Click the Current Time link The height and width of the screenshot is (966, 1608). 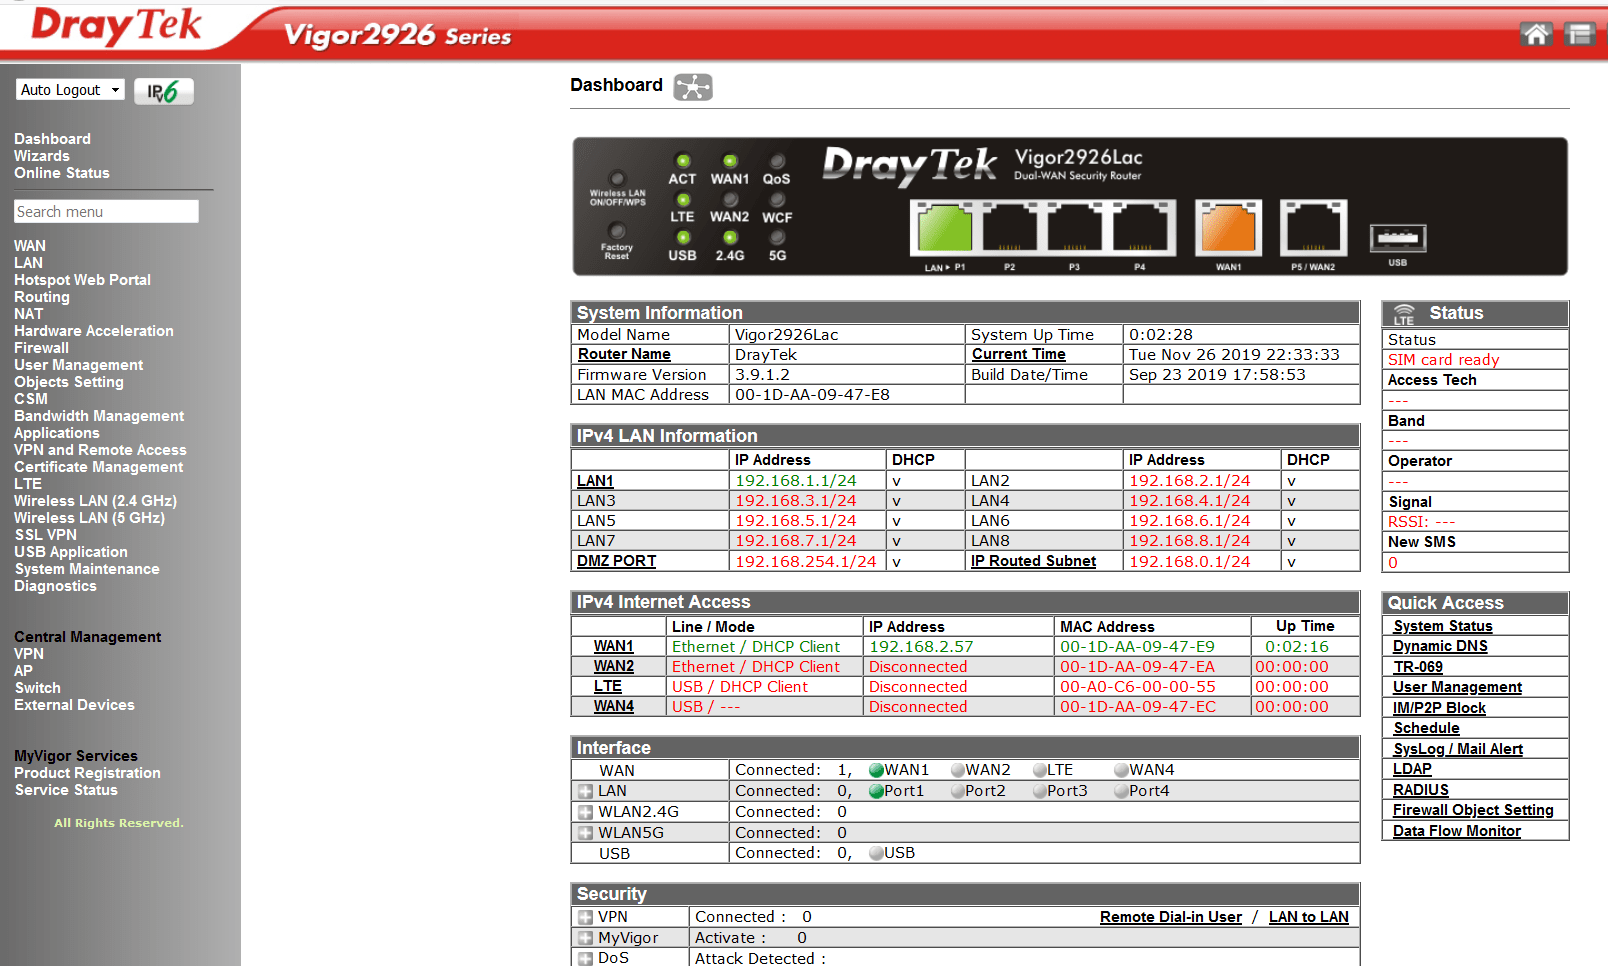[1018, 355]
